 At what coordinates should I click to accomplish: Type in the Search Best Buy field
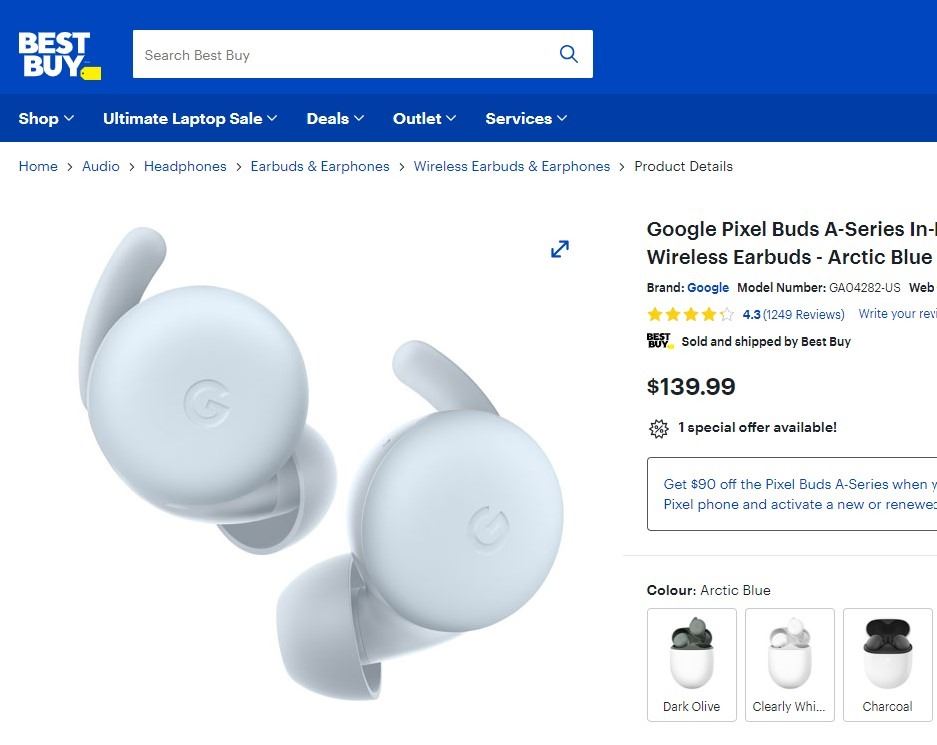pos(340,55)
